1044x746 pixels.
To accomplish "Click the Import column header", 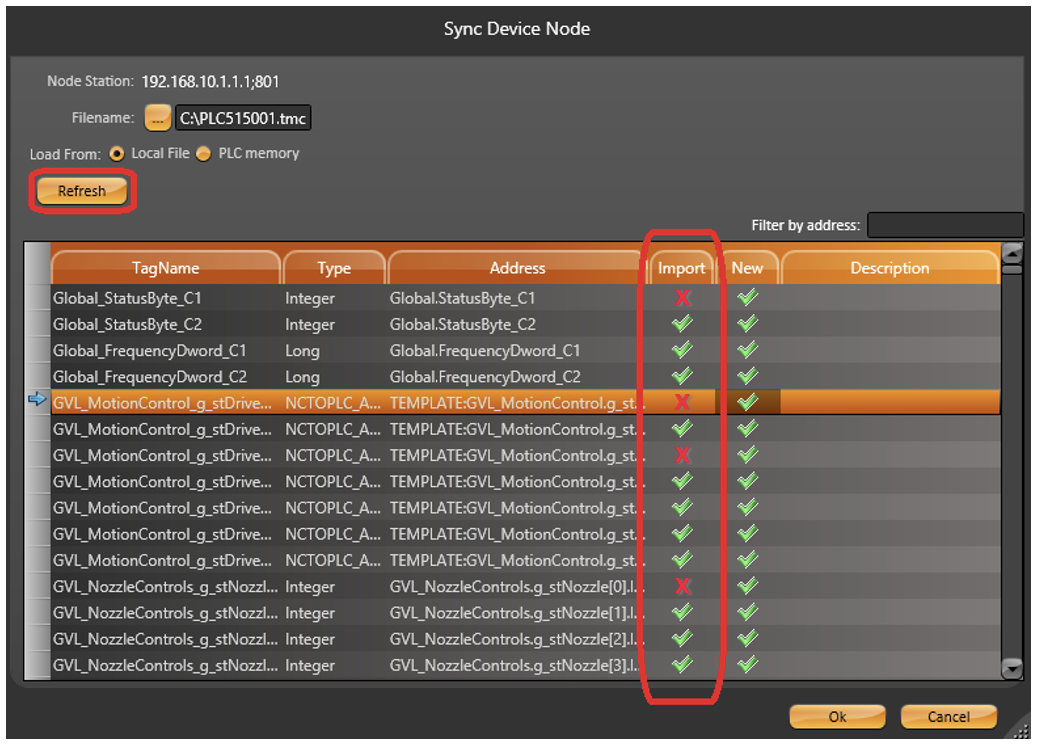I will coord(682,268).
